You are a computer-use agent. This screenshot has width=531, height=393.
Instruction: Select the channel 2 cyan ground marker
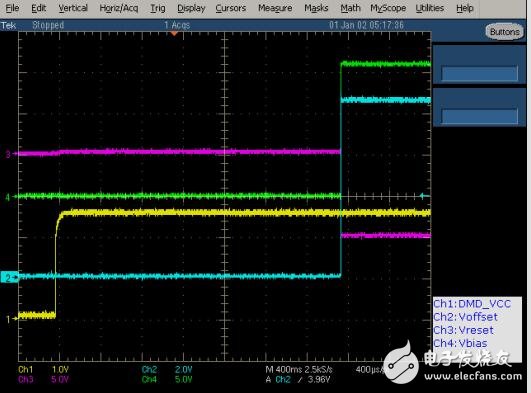coord(9,277)
